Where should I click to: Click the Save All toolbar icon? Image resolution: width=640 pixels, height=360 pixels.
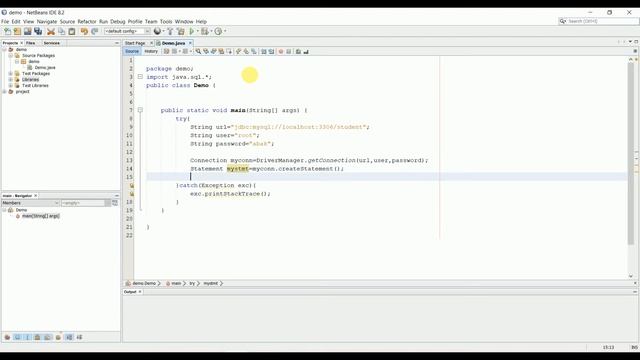[x=38, y=31]
